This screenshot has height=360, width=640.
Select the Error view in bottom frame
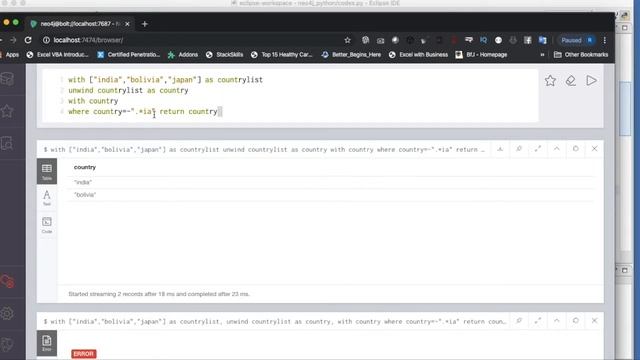click(47, 343)
